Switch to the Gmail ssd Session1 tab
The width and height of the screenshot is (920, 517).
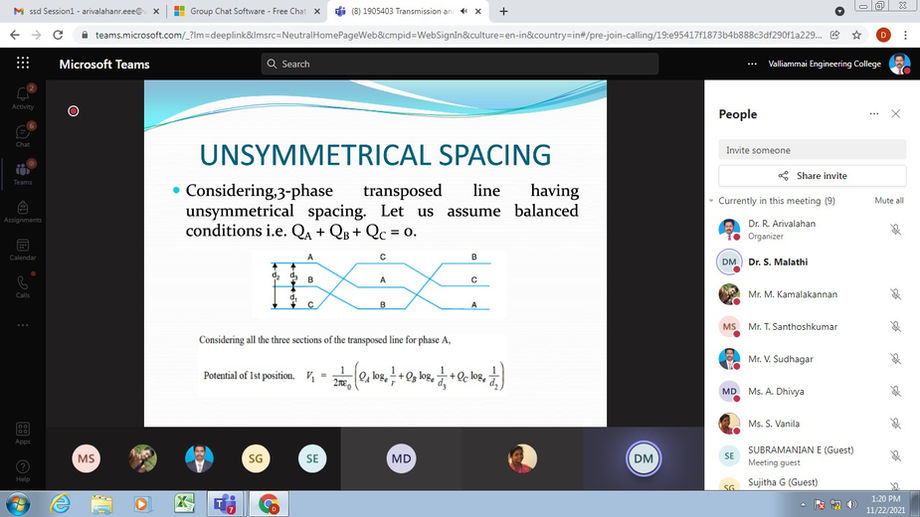pyautogui.click(x=86, y=11)
